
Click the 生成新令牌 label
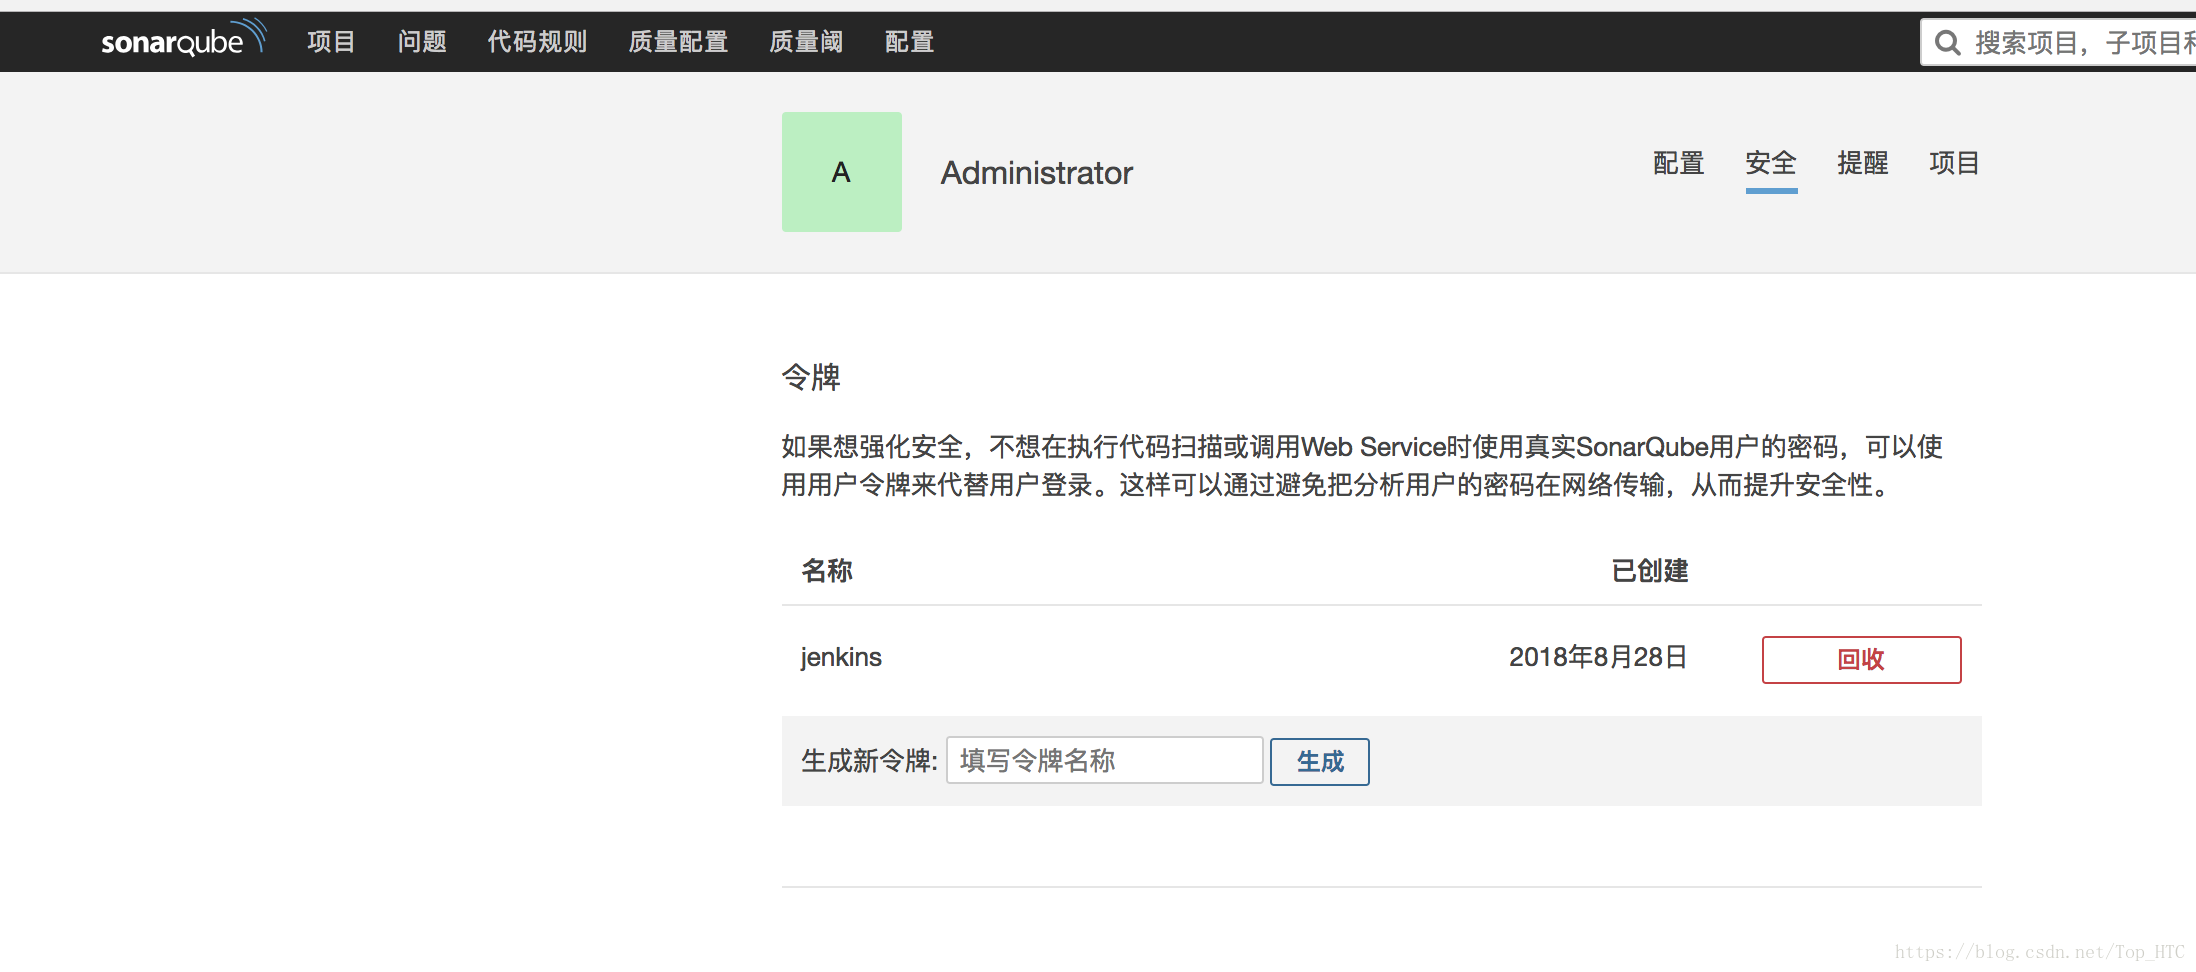(869, 761)
